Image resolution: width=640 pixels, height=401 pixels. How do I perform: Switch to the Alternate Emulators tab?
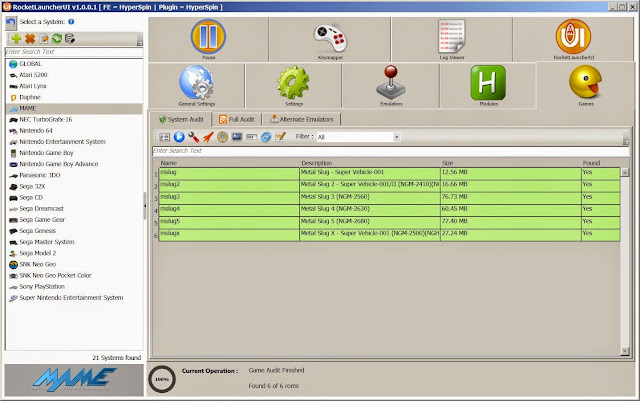coord(302,119)
